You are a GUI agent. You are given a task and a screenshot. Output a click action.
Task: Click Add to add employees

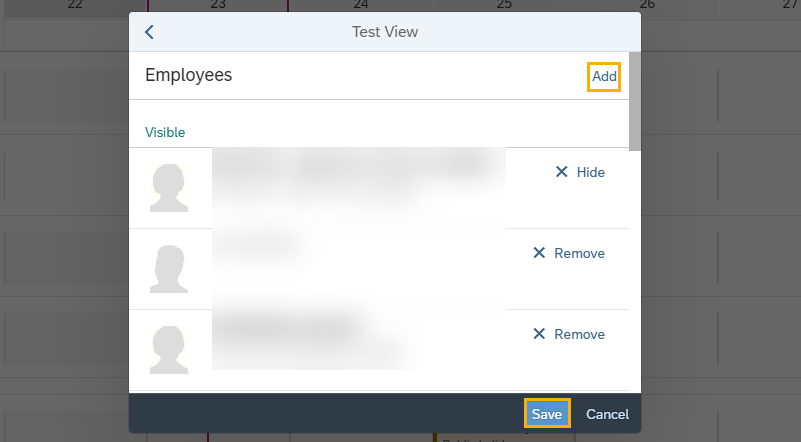point(604,76)
